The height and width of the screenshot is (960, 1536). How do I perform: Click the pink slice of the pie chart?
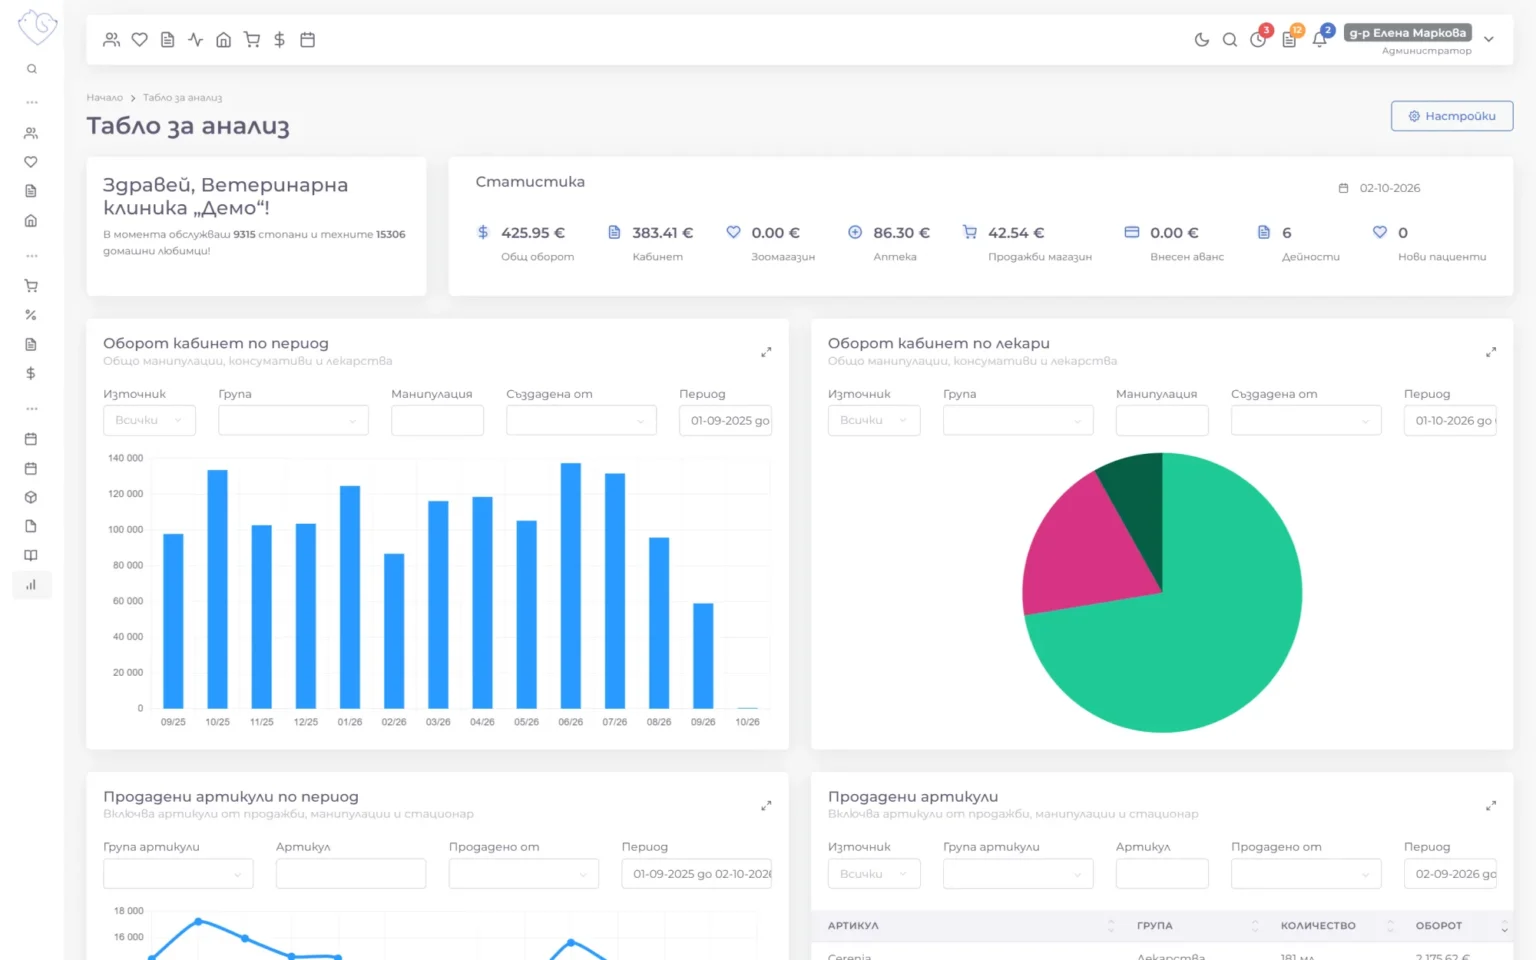1086,548
